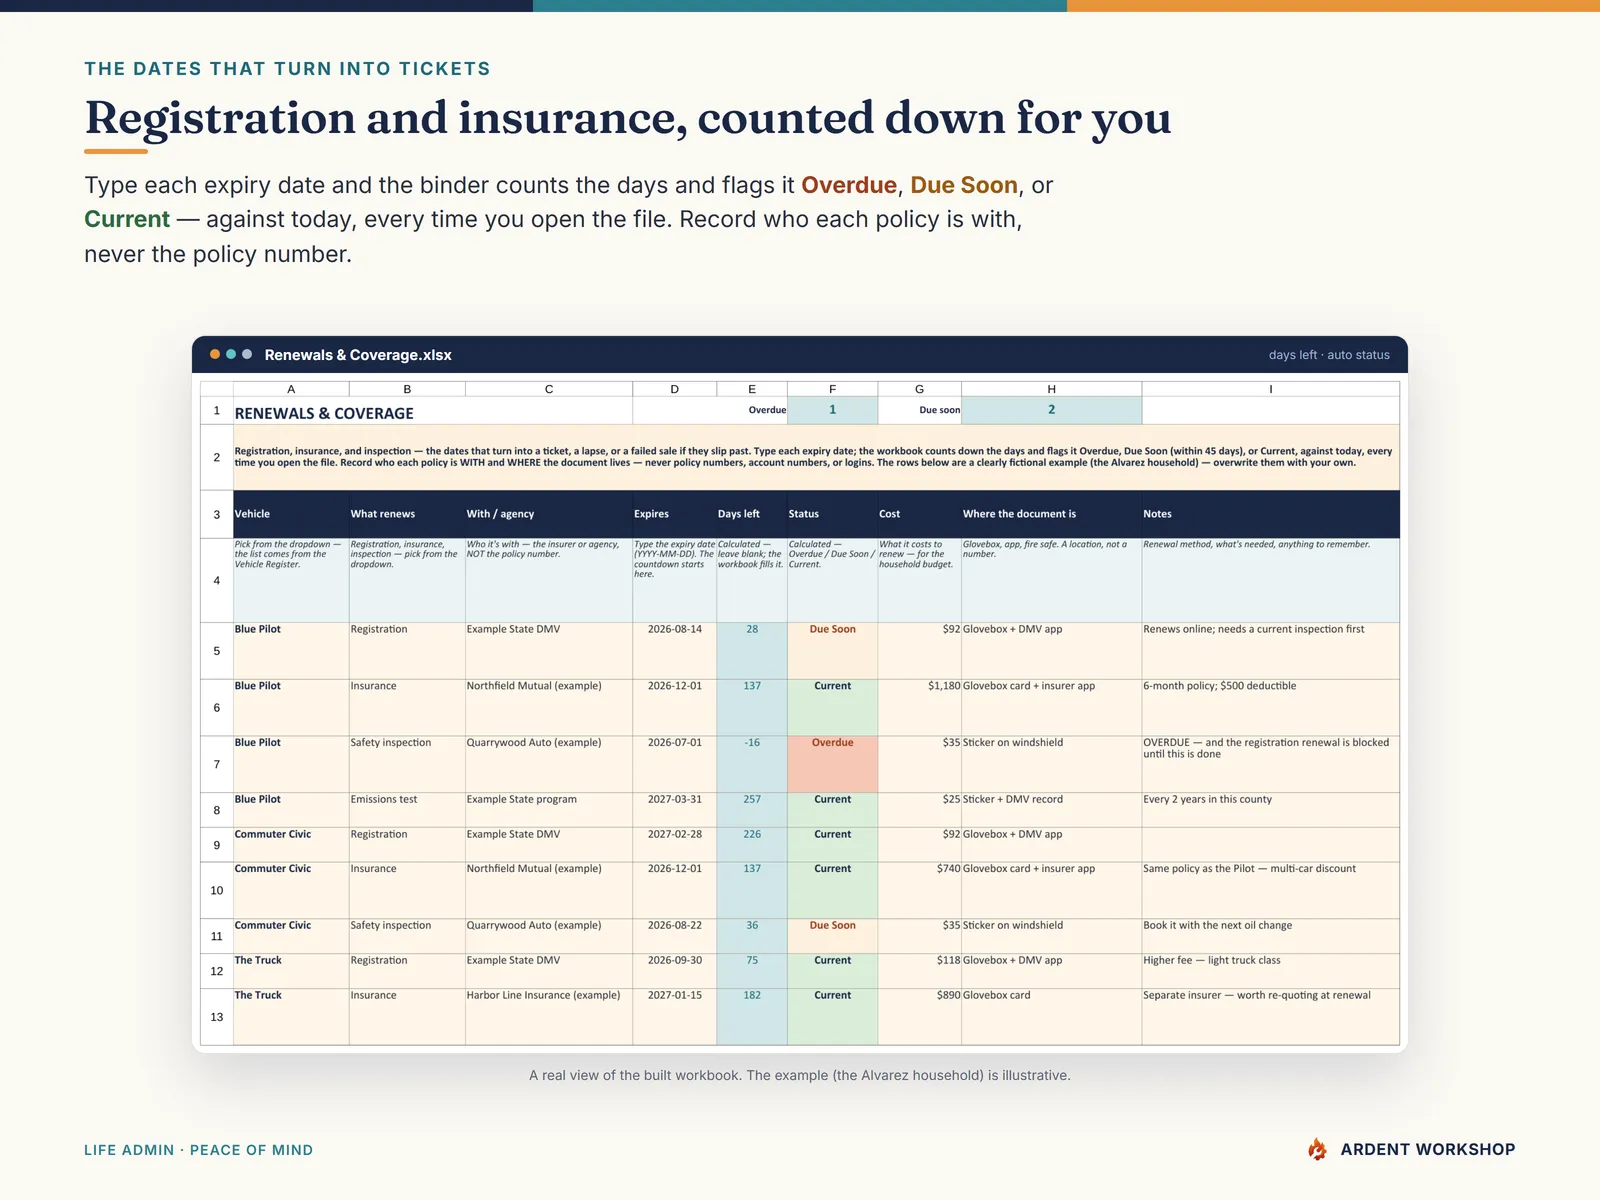Click expiry date 2027-03-31 cell

675,810
